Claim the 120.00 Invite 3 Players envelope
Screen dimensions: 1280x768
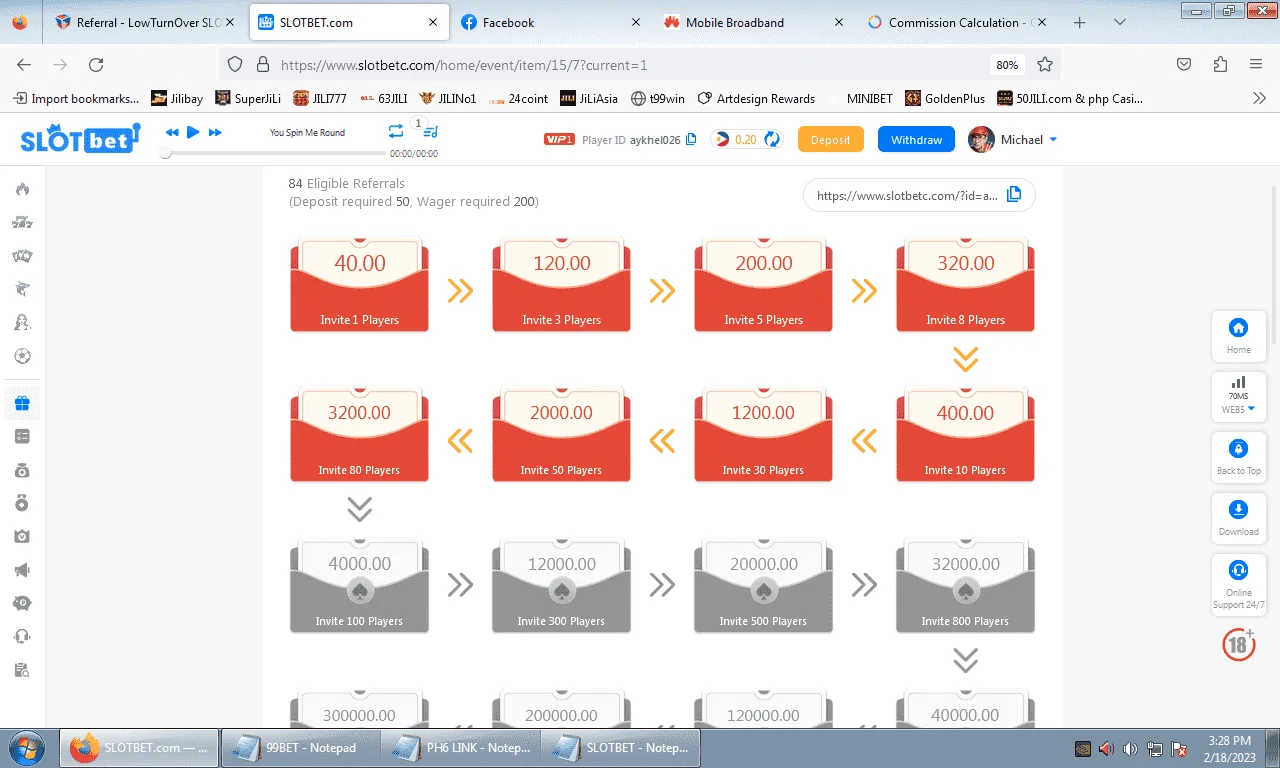[562, 285]
